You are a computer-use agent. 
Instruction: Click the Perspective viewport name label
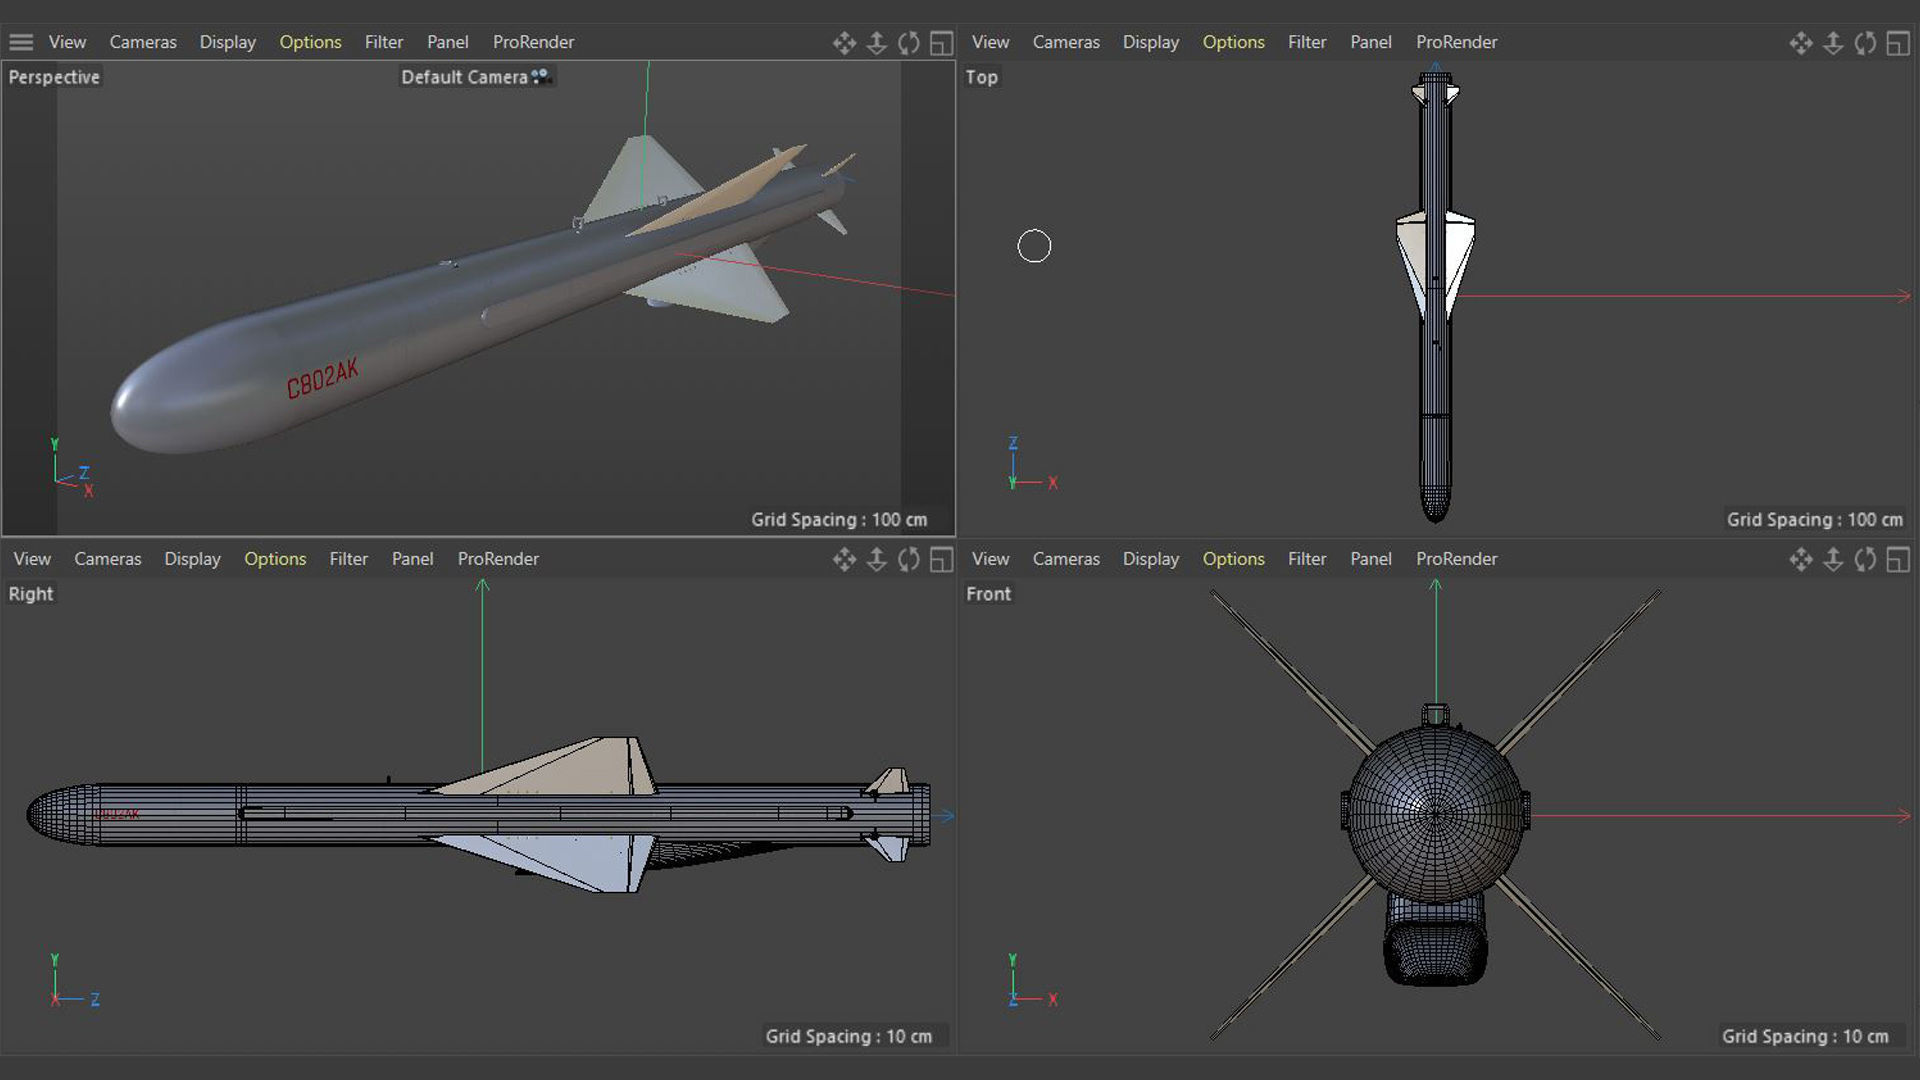[x=54, y=77]
